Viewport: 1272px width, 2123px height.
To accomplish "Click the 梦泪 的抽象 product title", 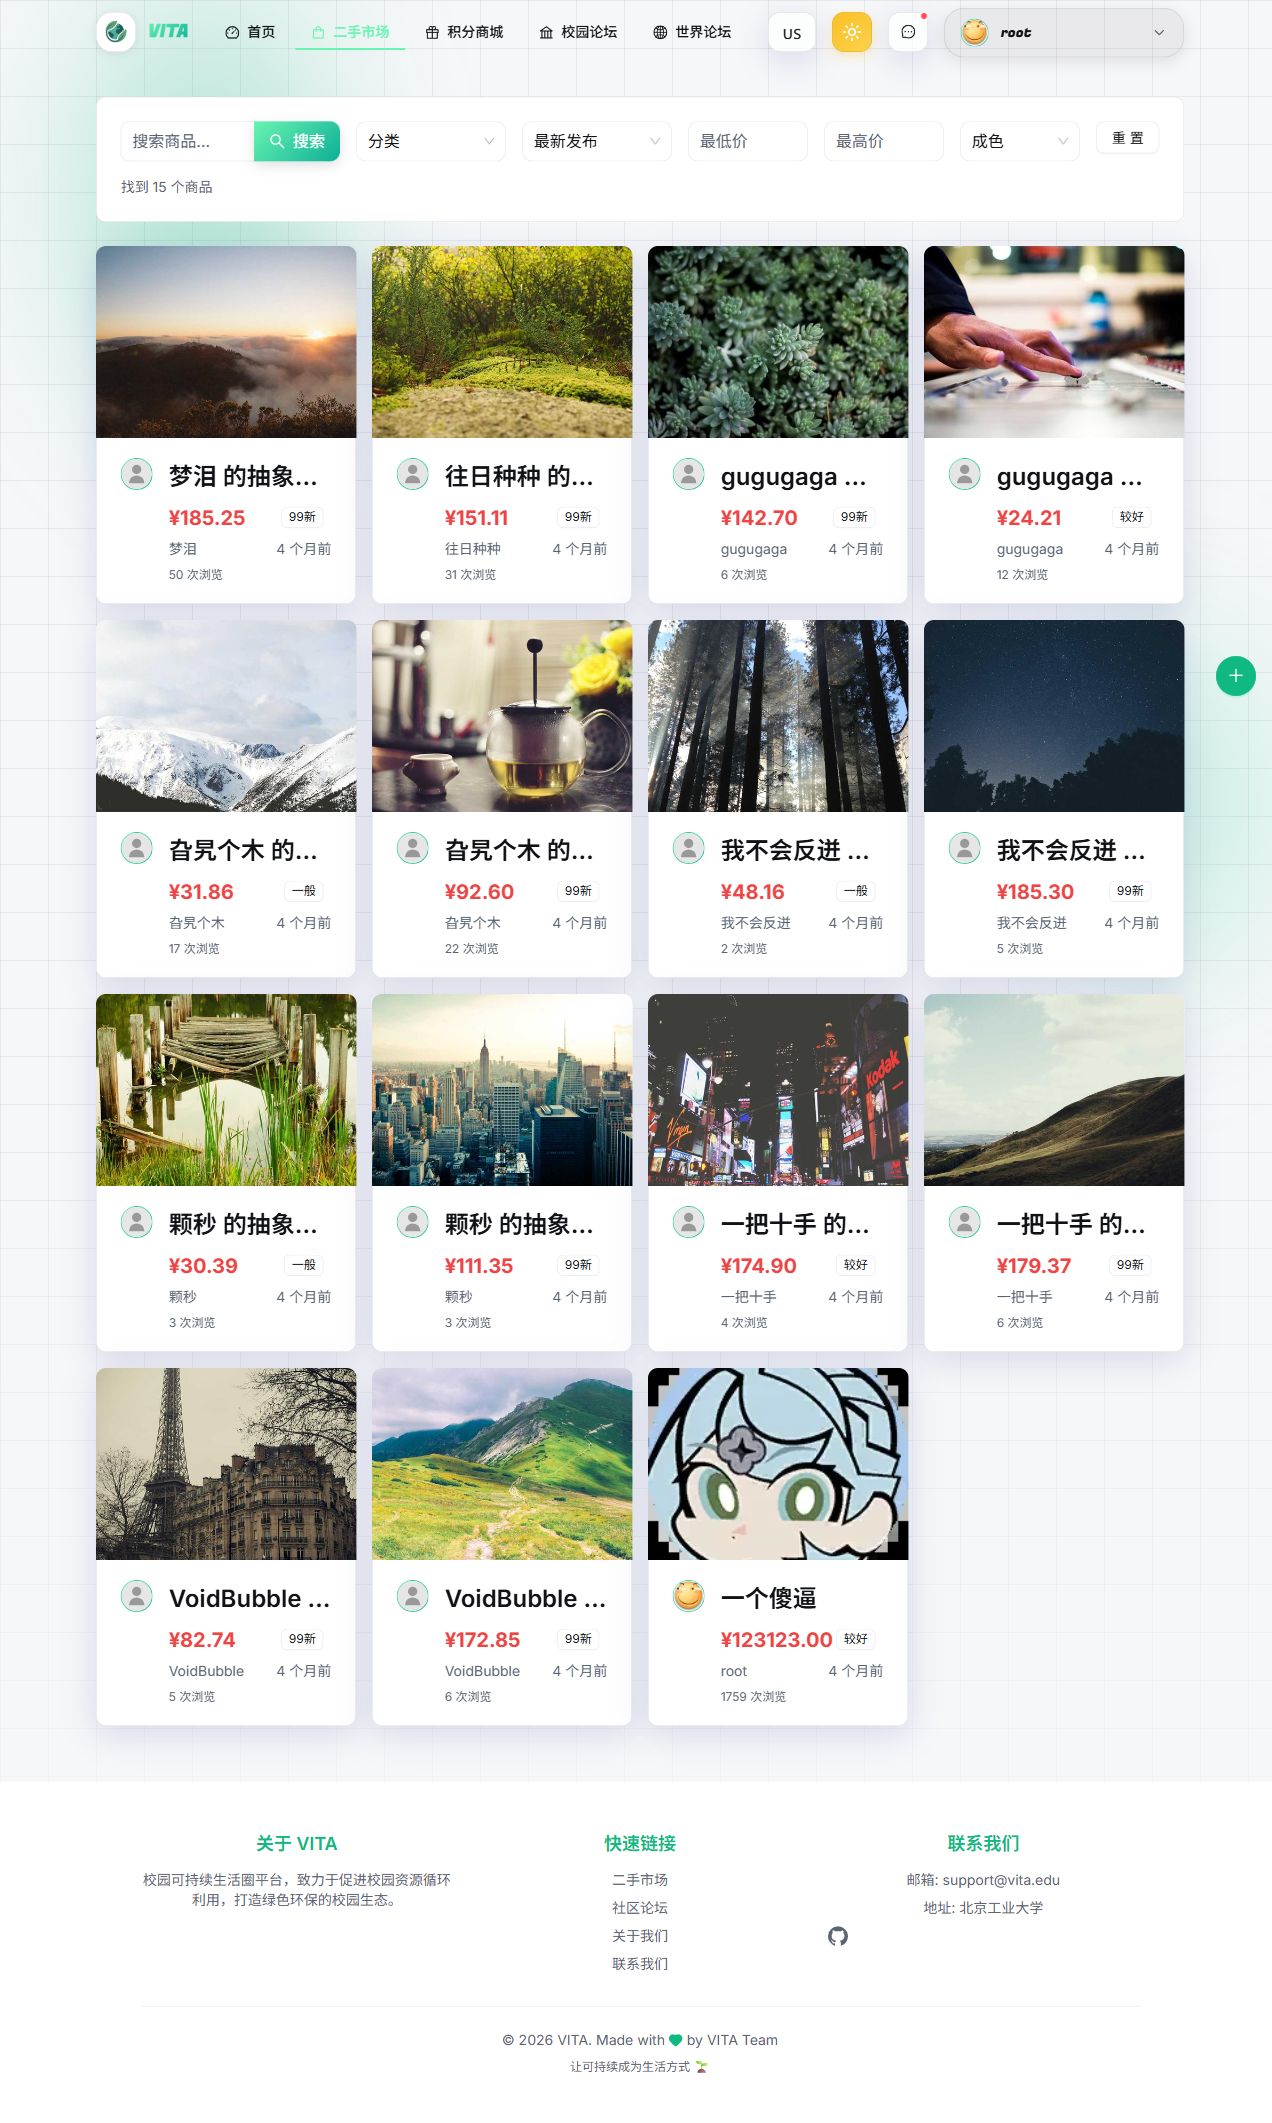I will 243,476.
